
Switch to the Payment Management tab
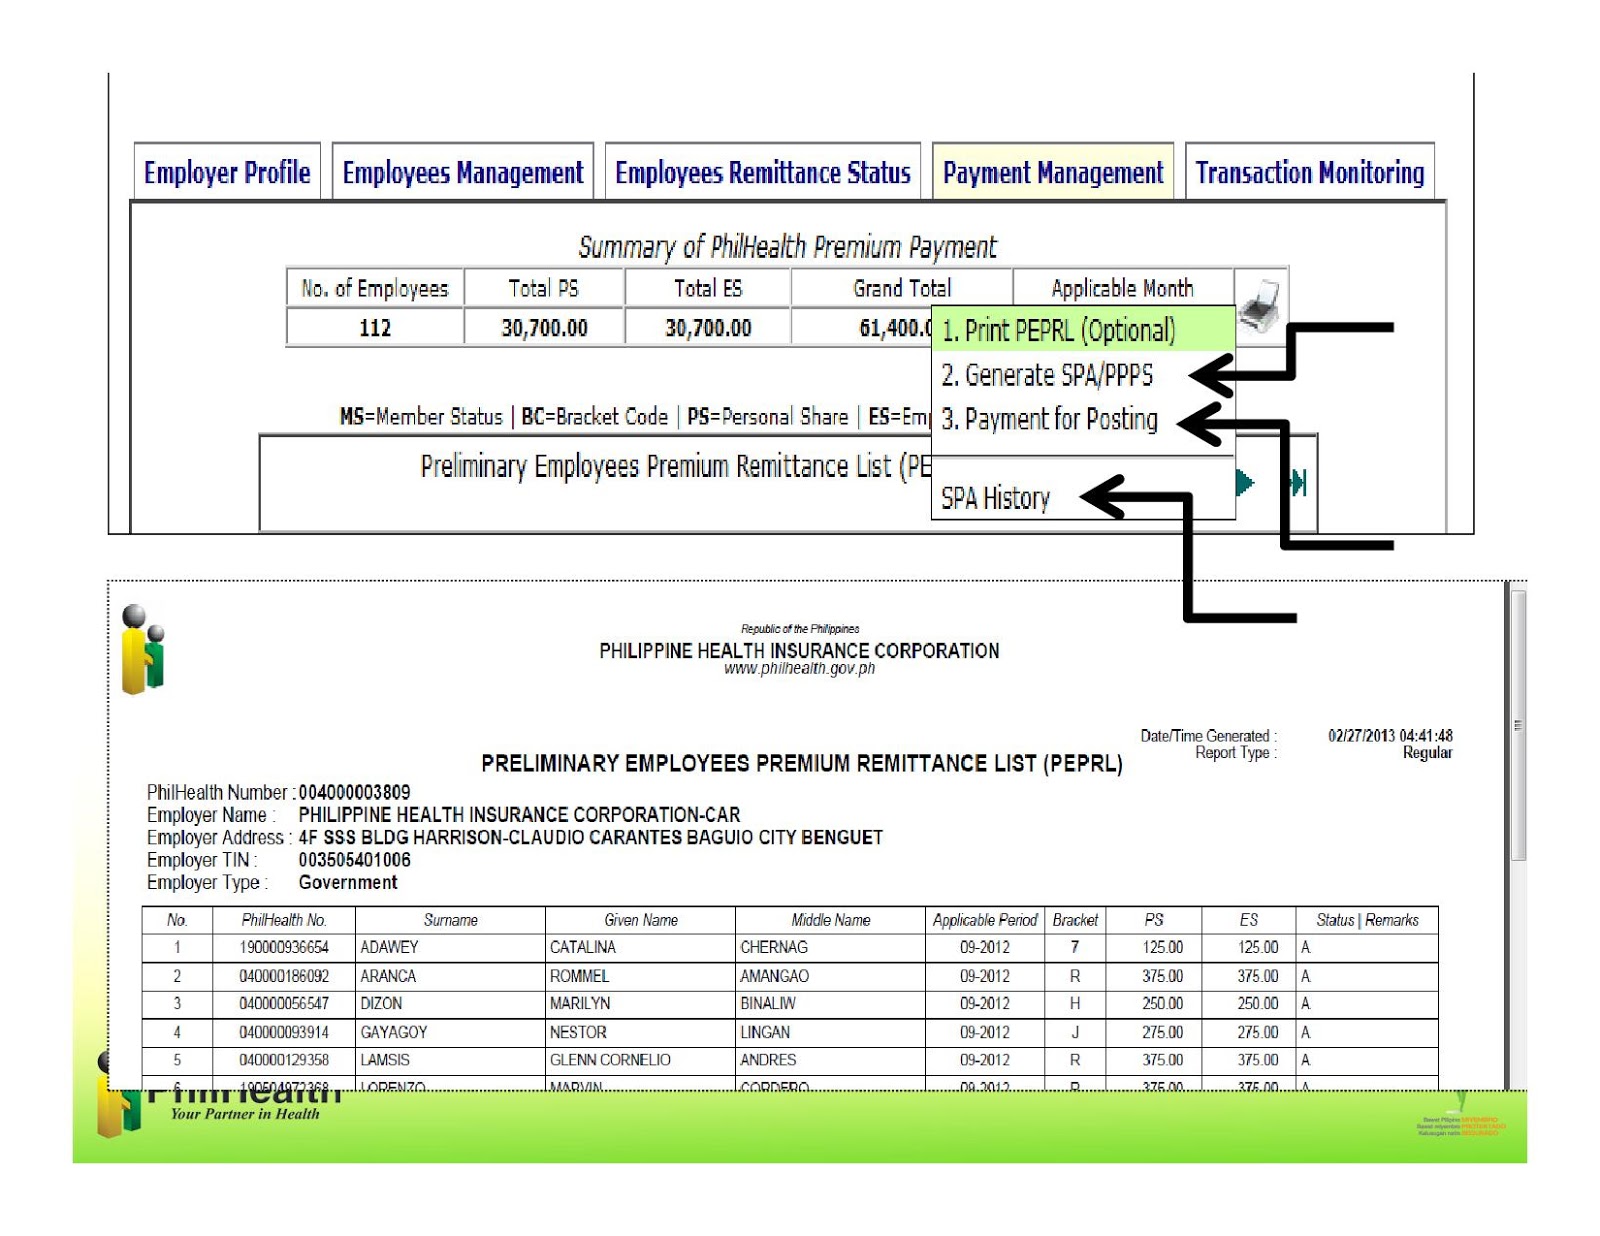[1053, 172]
